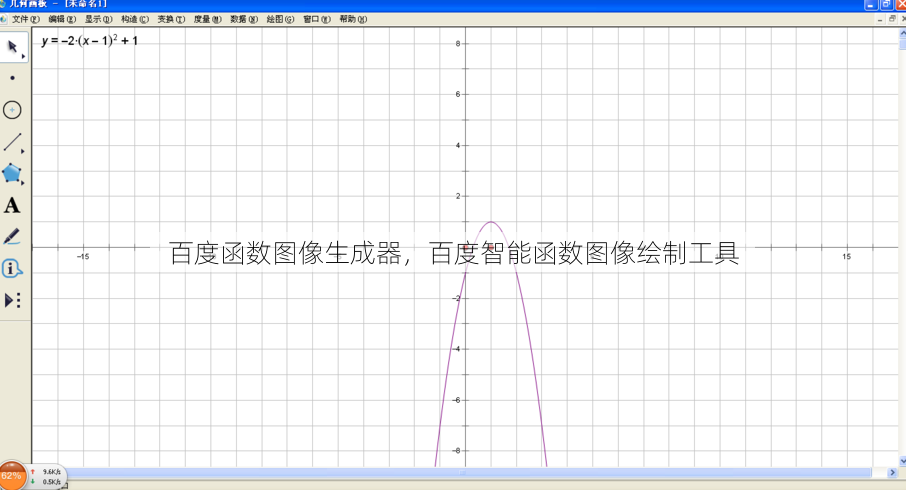Click the x-axis tick label 15

coord(846,257)
